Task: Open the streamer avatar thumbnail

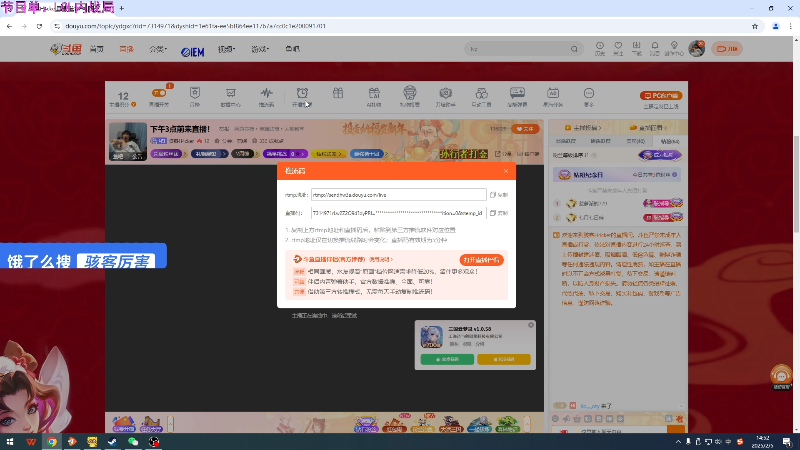Action: [x=128, y=141]
